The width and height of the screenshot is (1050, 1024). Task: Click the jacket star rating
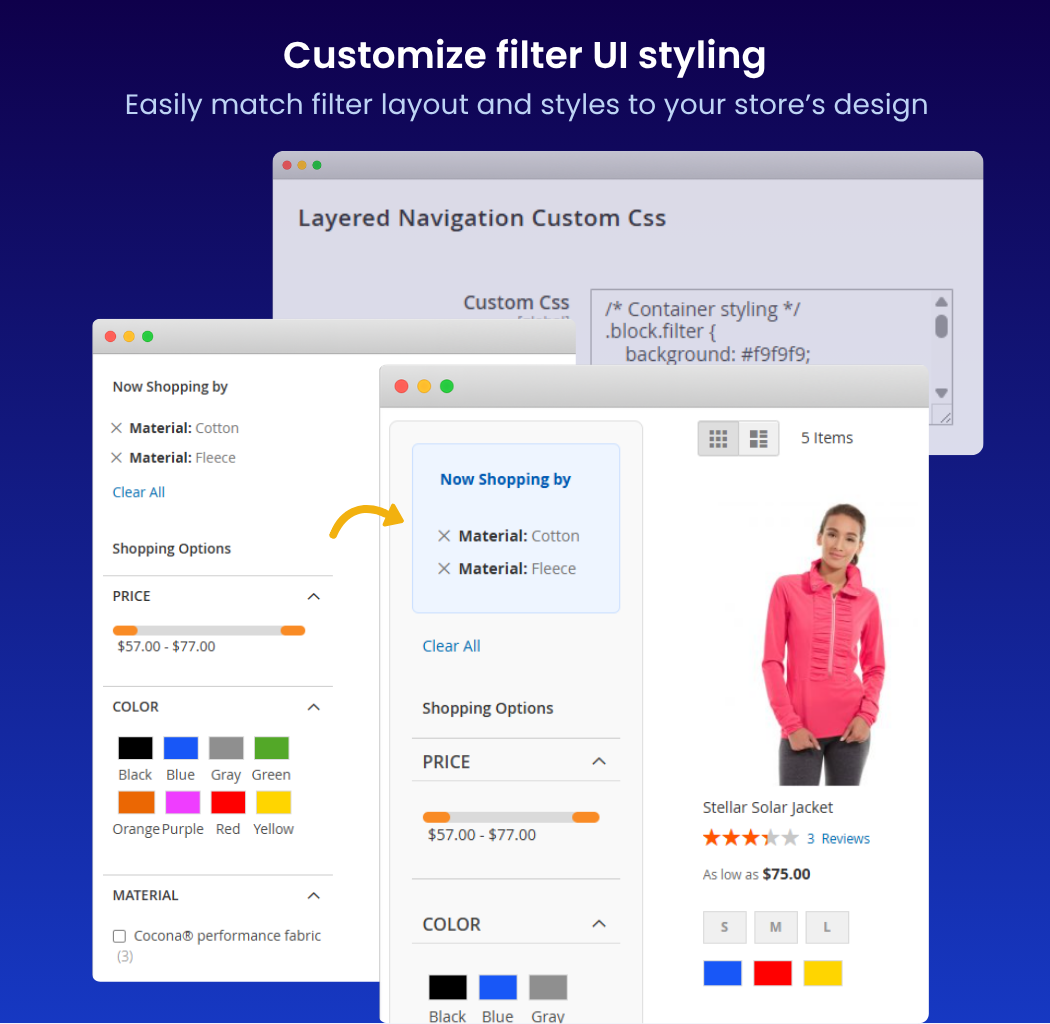point(751,838)
